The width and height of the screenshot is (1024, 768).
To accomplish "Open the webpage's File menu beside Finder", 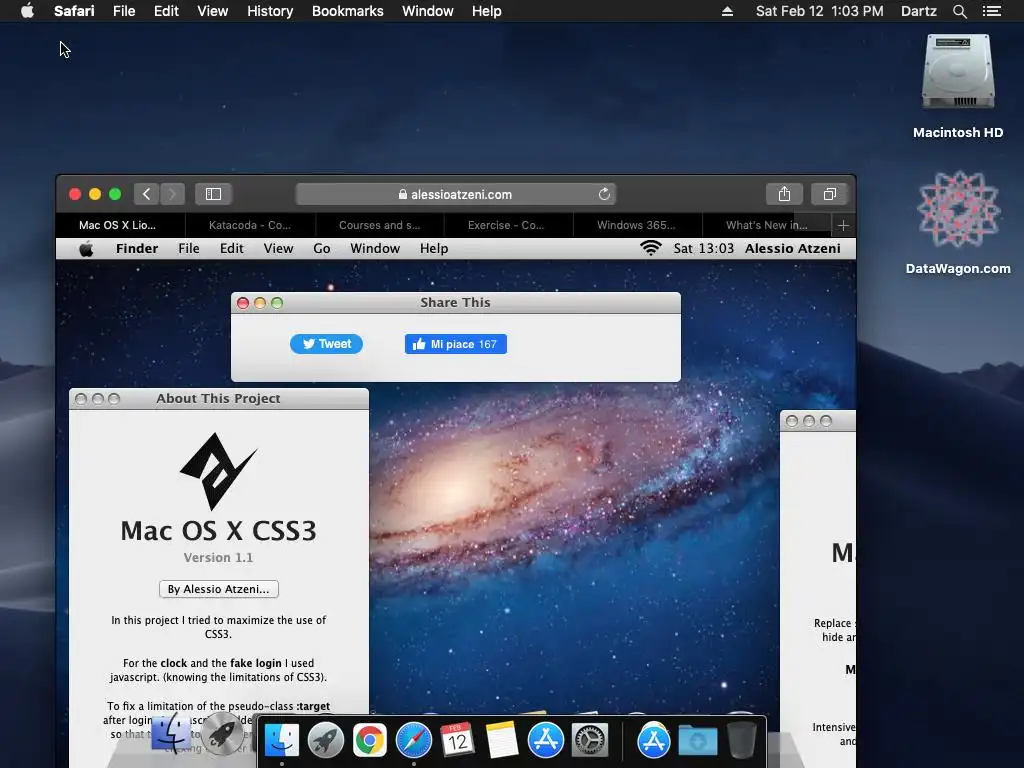I will click(189, 249).
